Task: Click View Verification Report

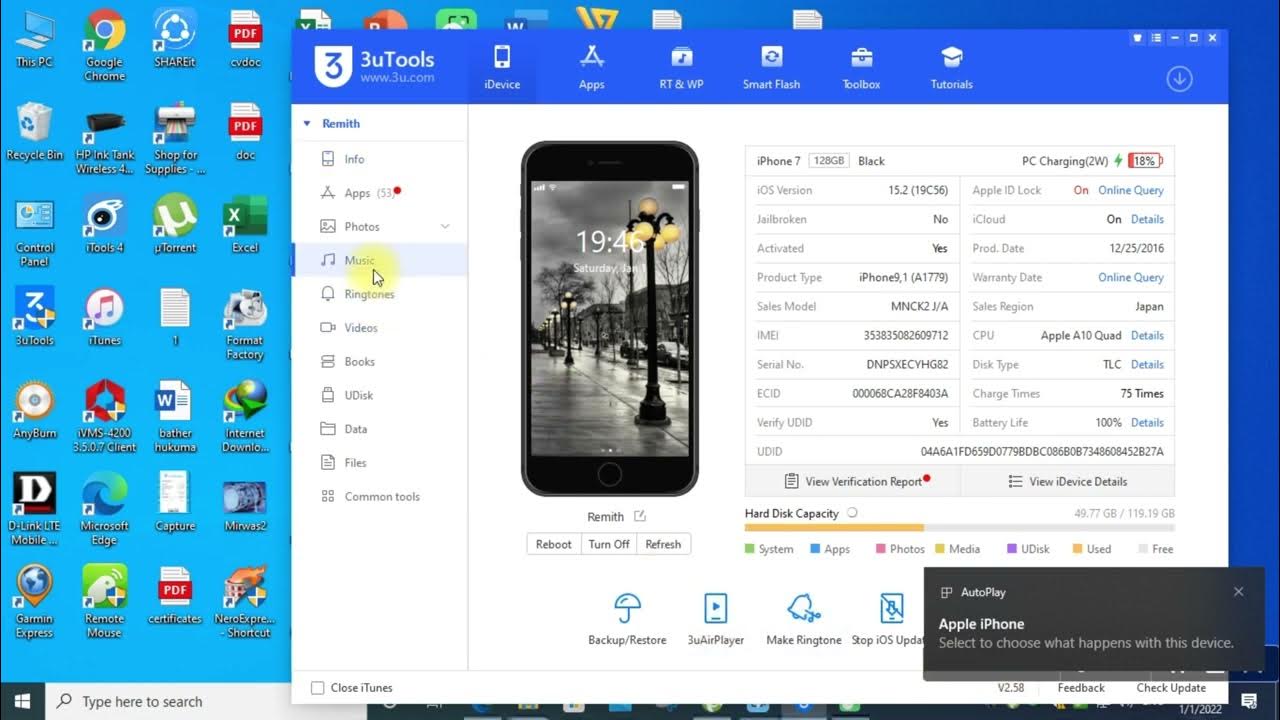Action: click(853, 481)
